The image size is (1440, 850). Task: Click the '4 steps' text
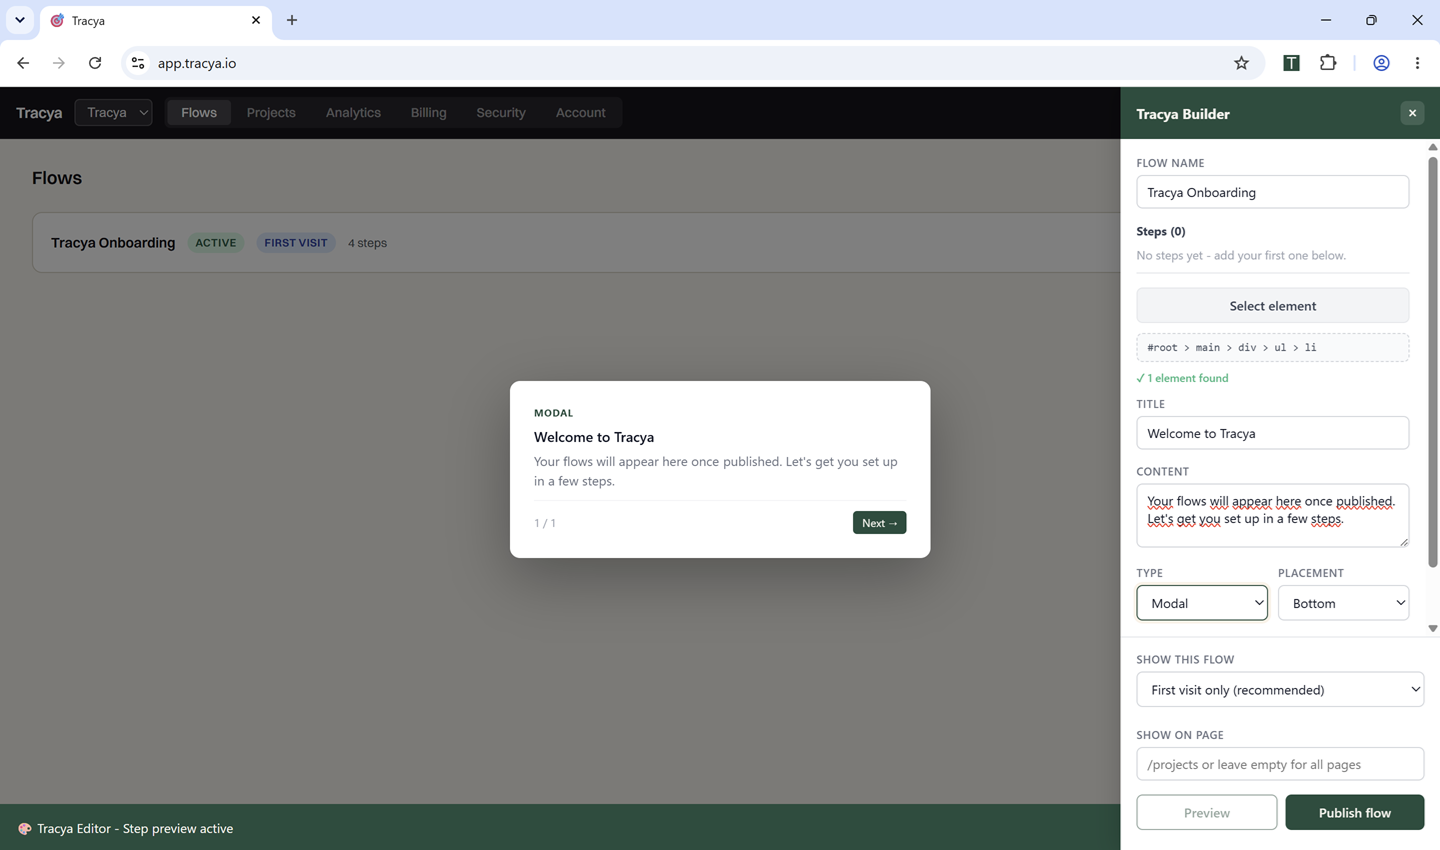(x=367, y=243)
